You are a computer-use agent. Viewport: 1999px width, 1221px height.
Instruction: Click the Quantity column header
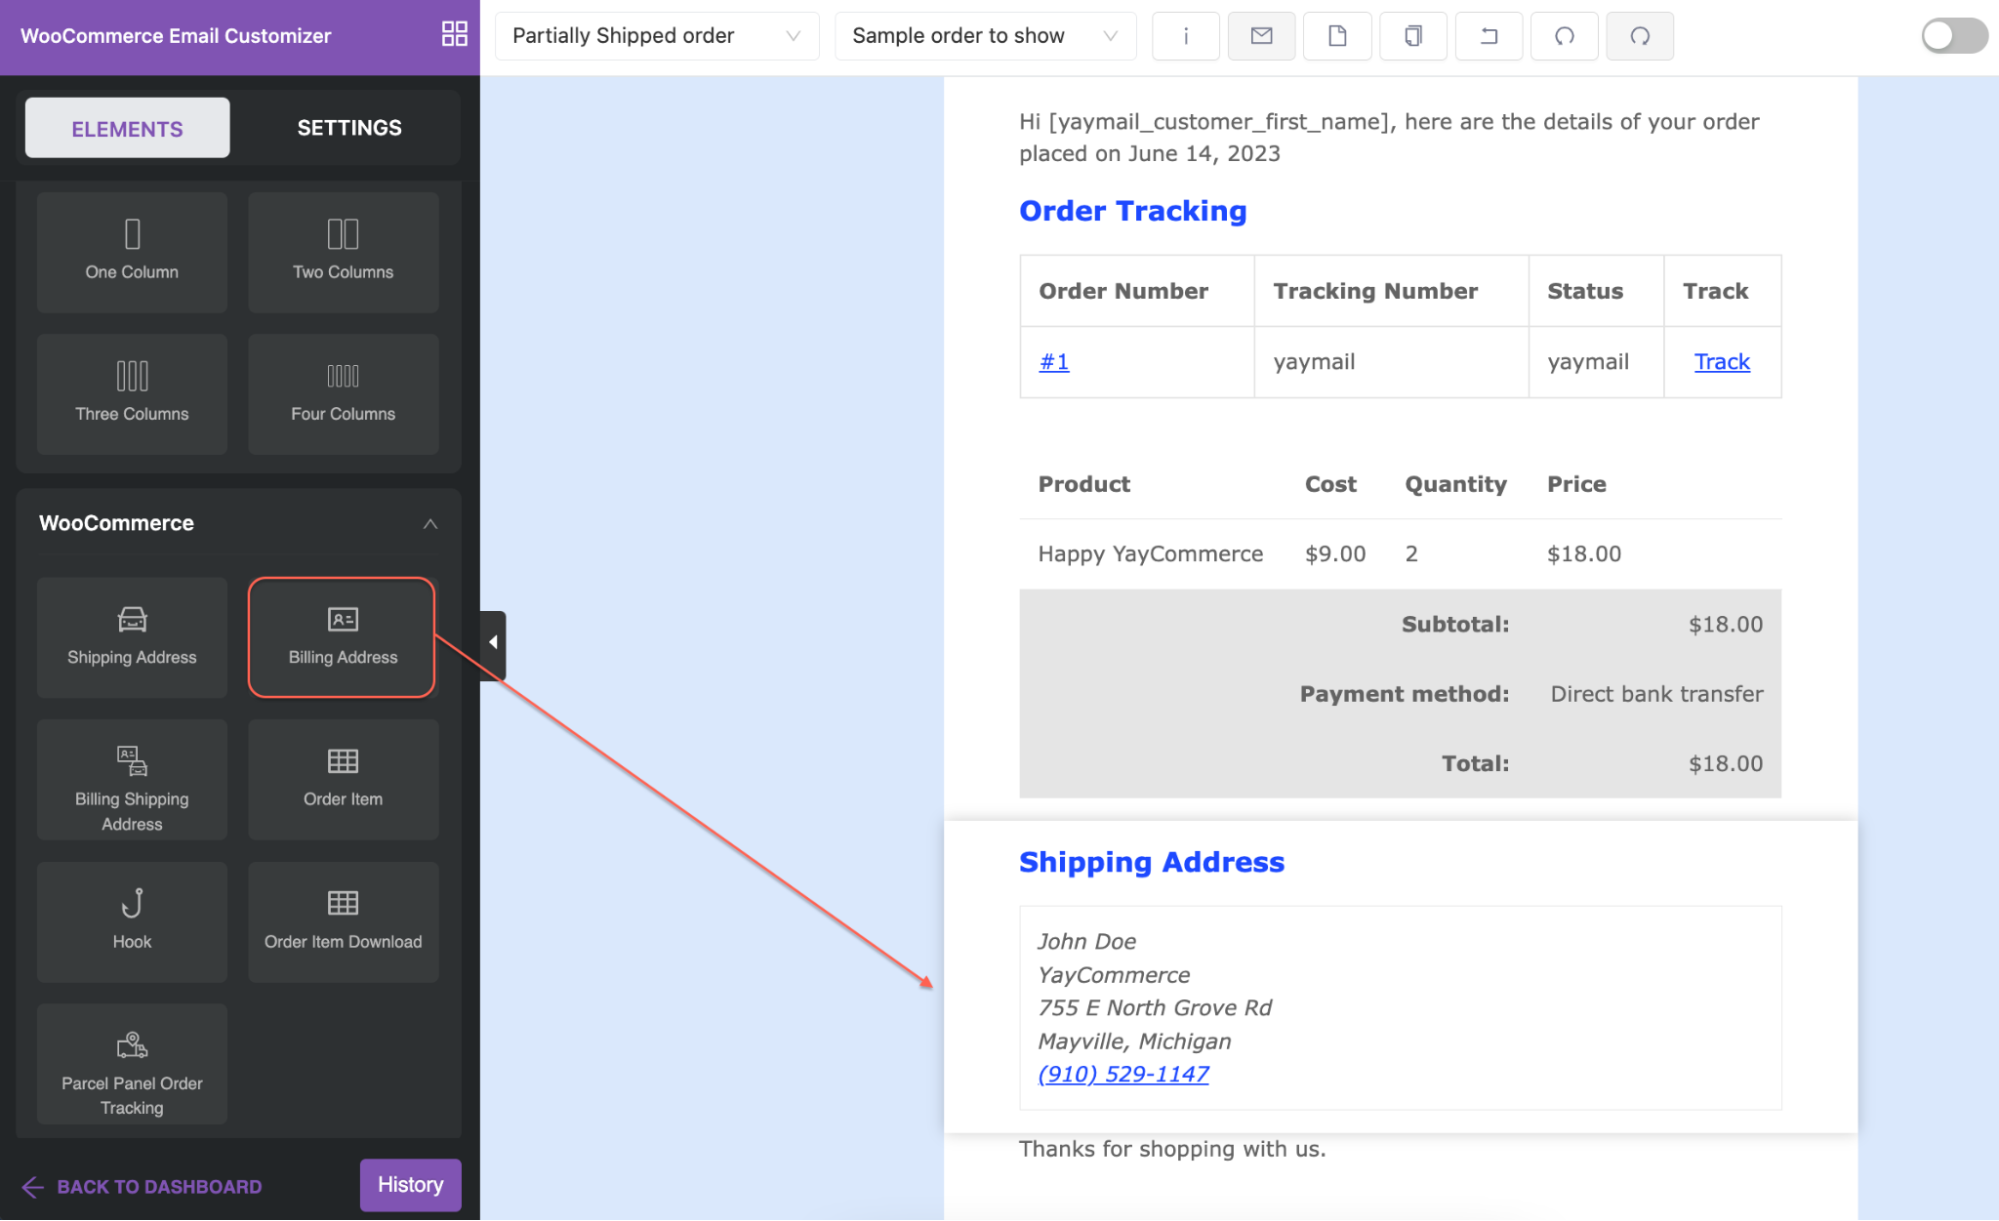click(x=1455, y=484)
